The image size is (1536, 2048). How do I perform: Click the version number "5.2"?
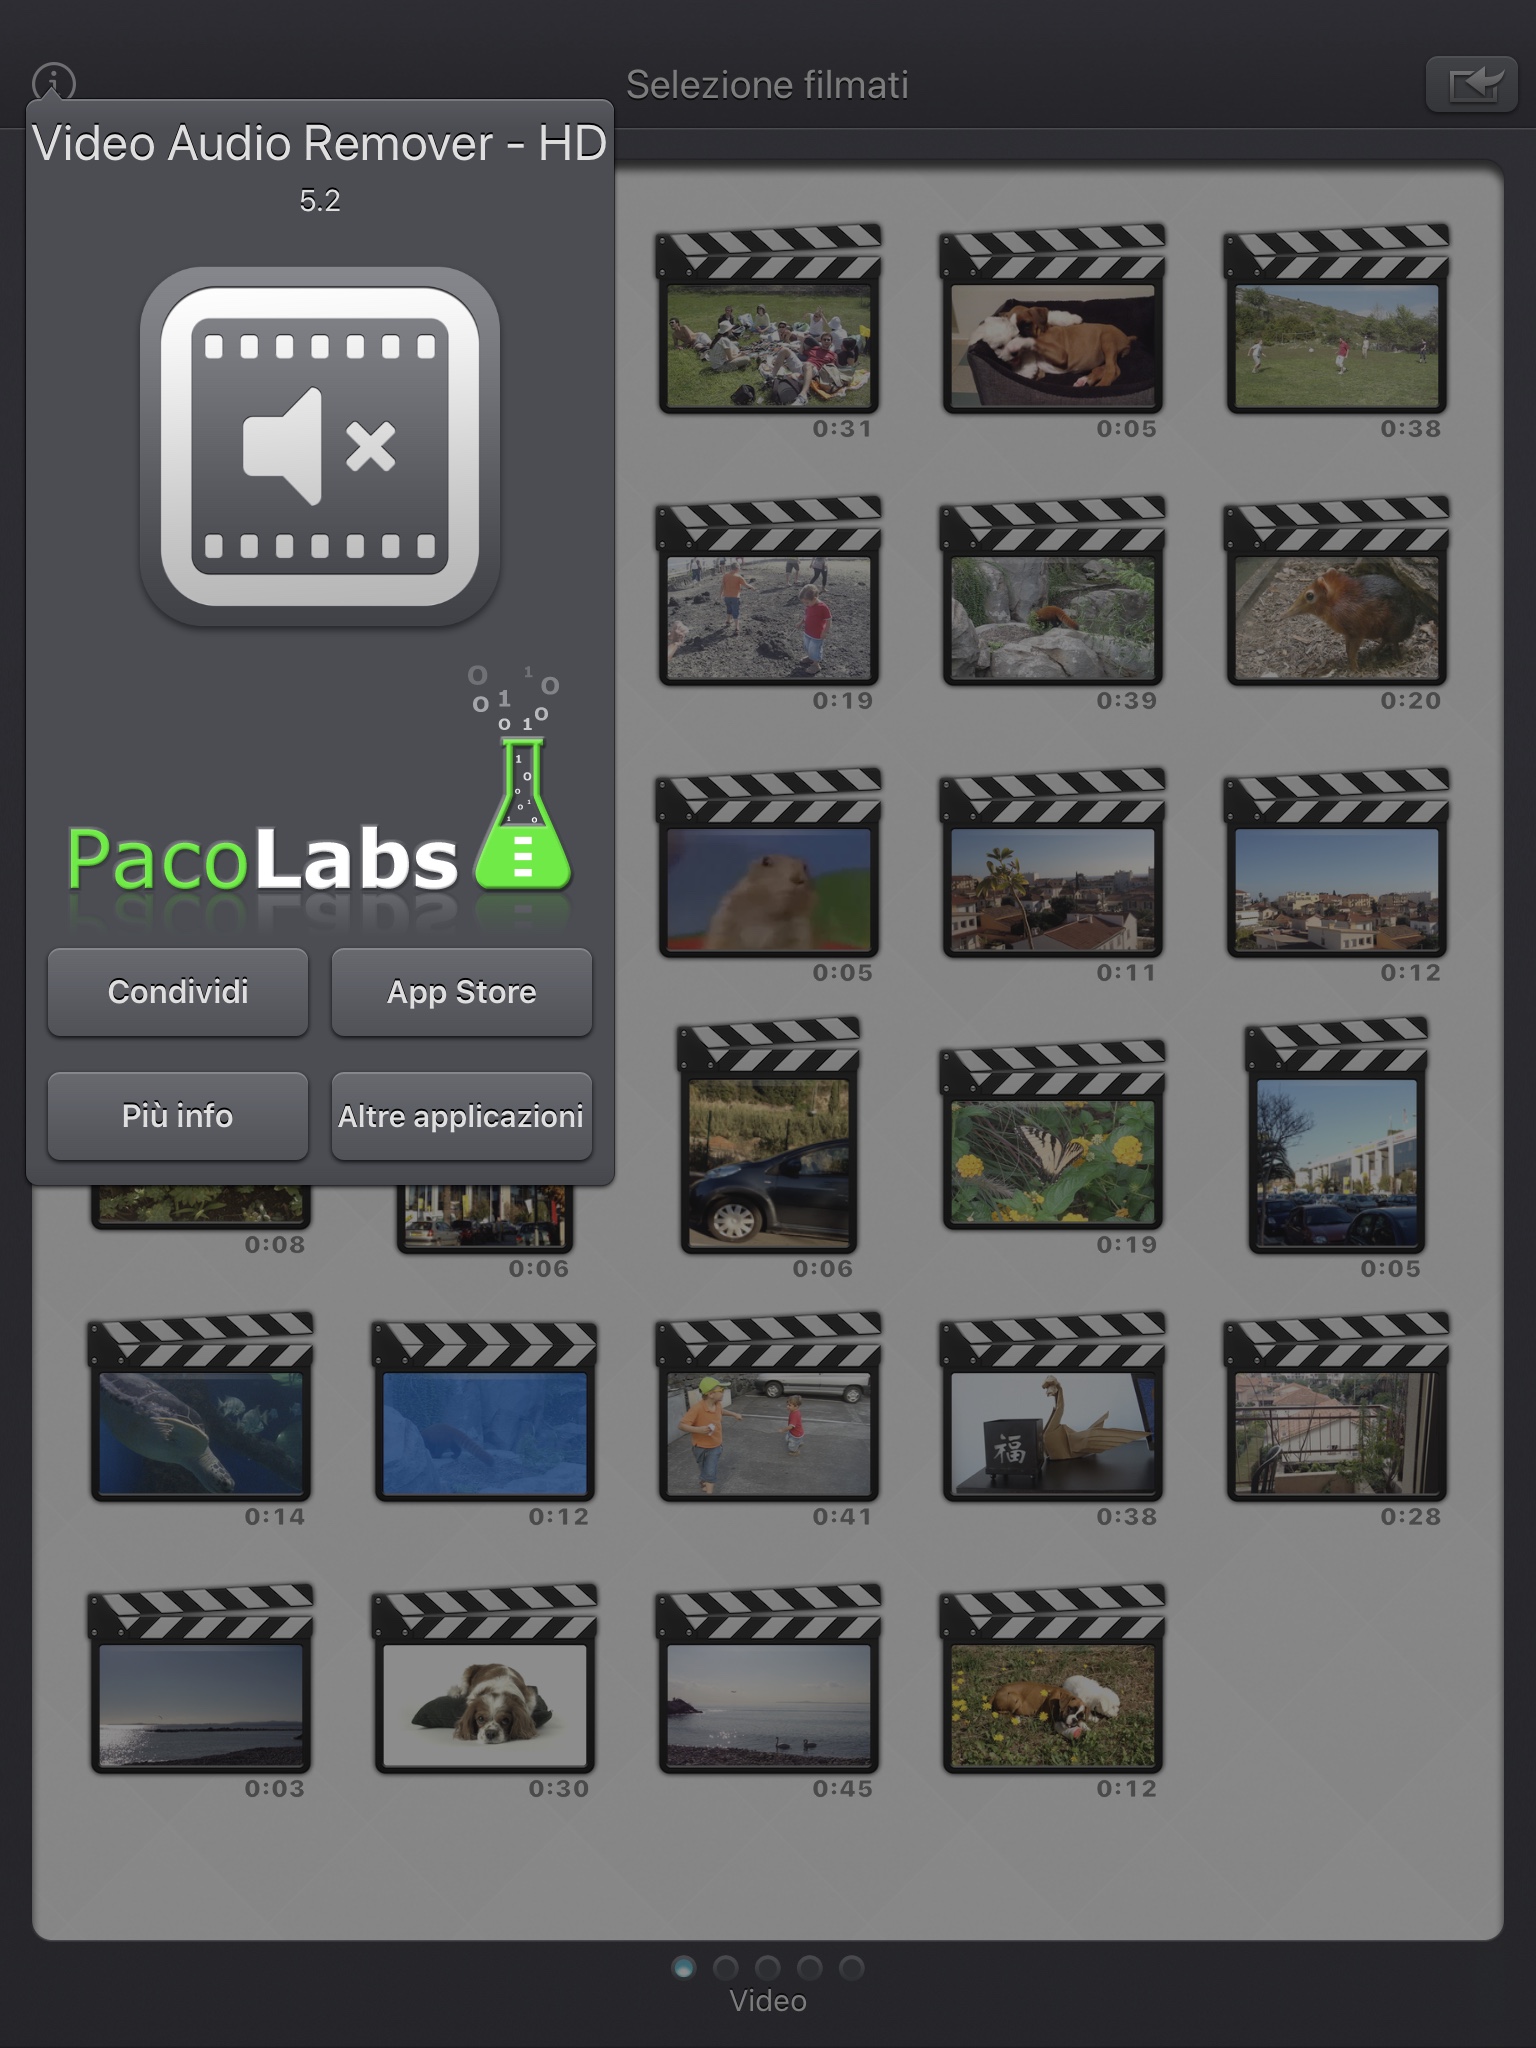click(320, 201)
